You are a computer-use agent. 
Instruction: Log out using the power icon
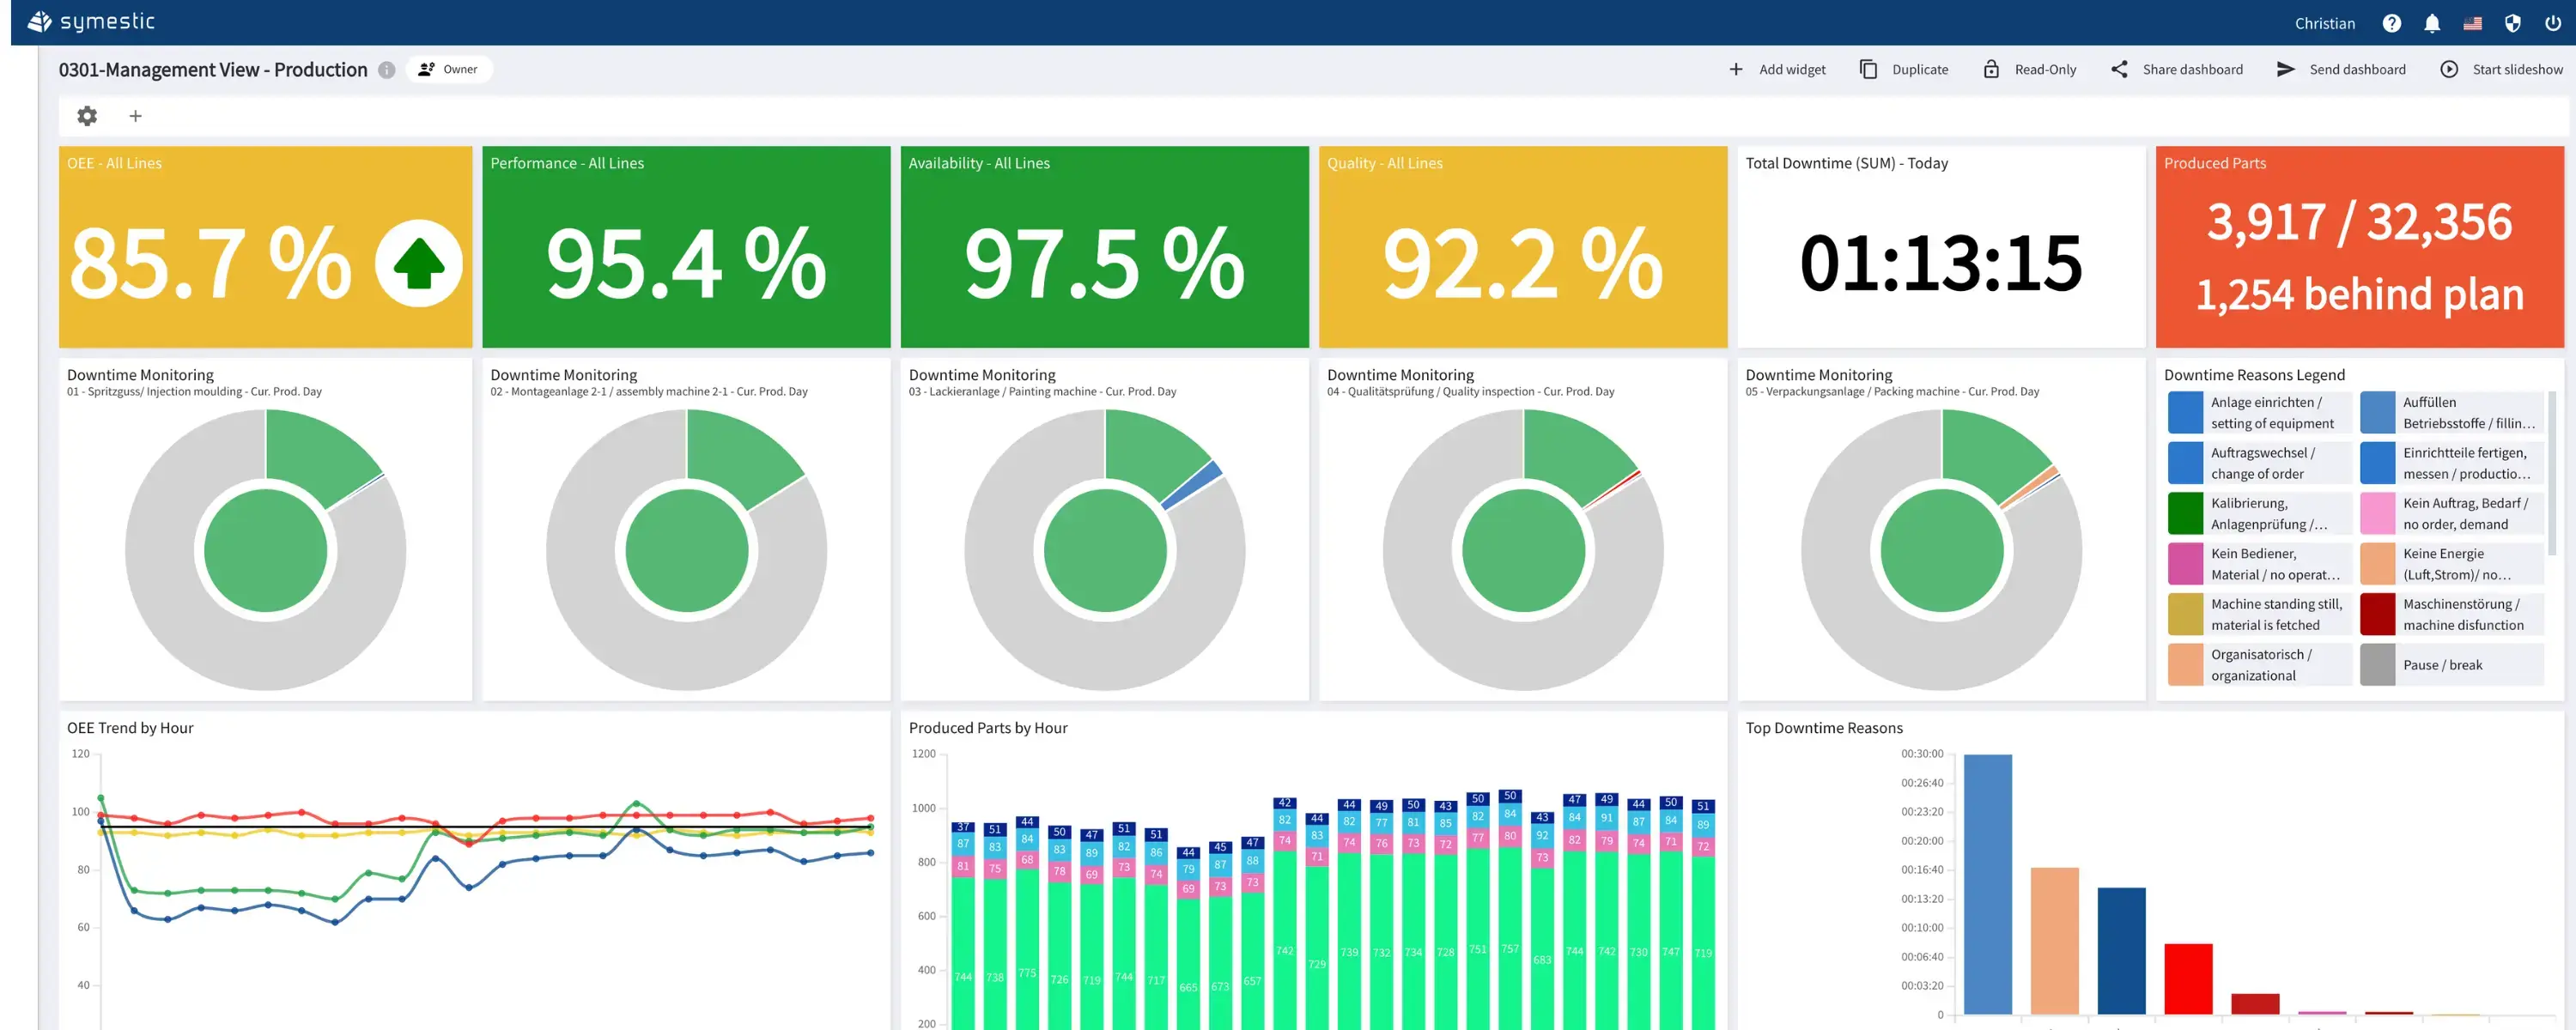2553,23
